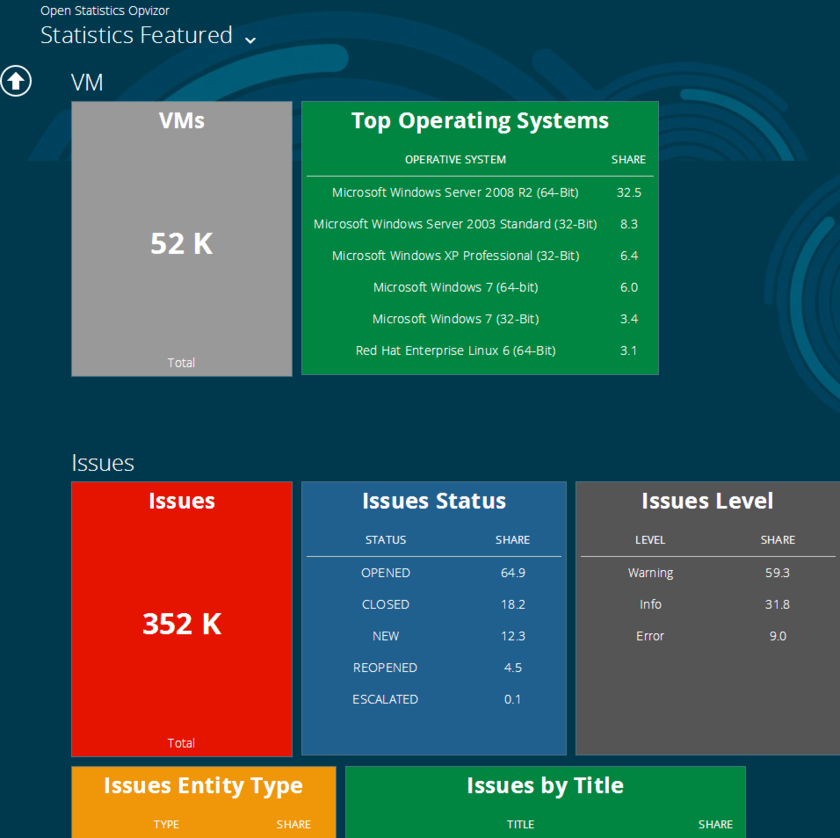Select Microsoft Windows 7 (32-Bit) row
Image resolution: width=840 pixels, height=838 pixels.
tap(455, 319)
